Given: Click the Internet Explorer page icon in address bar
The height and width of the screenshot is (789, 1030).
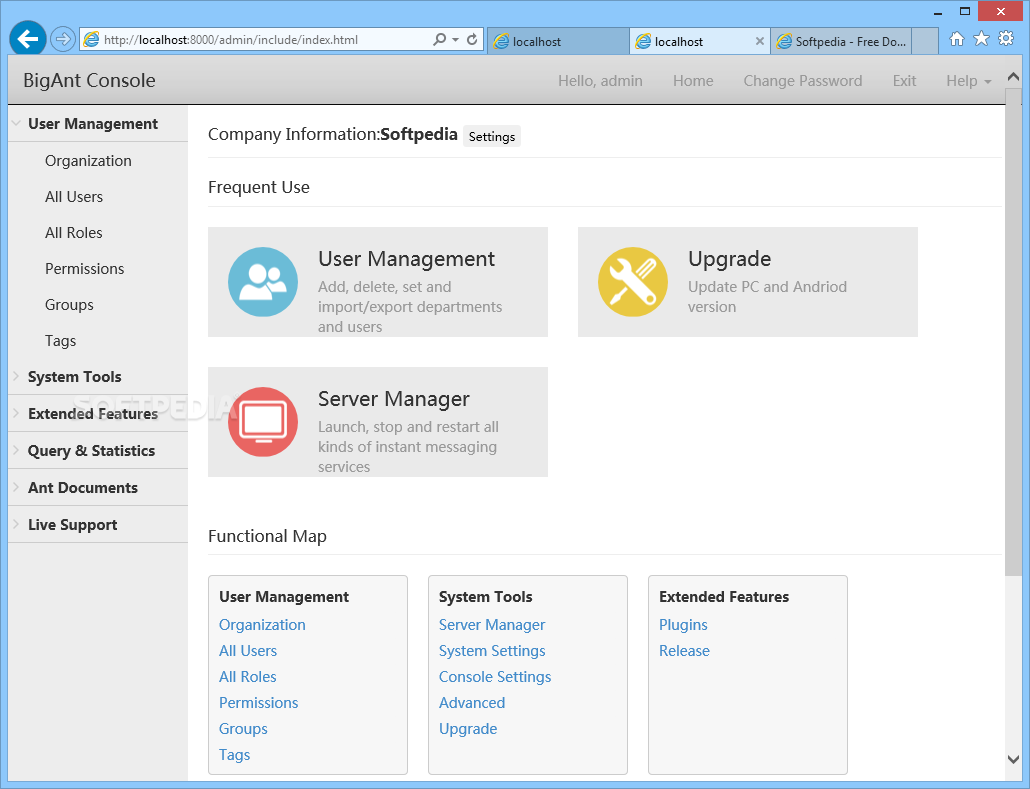Looking at the screenshot, I should [92, 39].
